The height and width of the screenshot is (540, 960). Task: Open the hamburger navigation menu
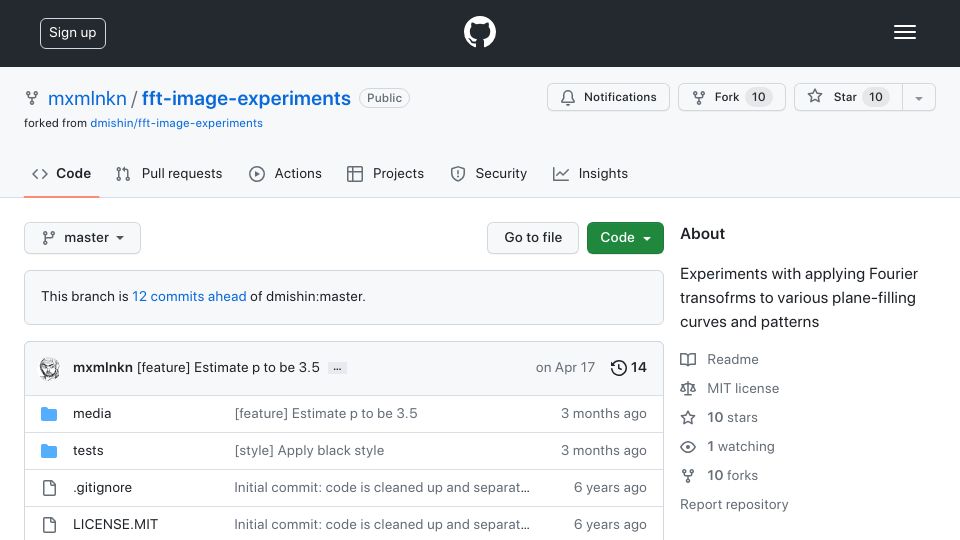(x=904, y=32)
